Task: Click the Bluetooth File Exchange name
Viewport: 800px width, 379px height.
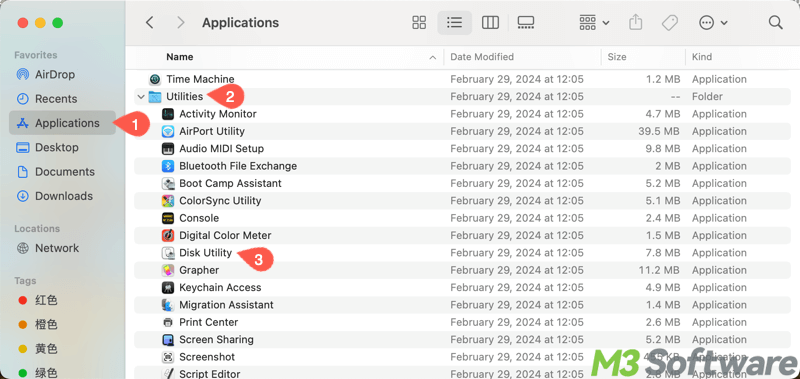Action: click(x=238, y=166)
